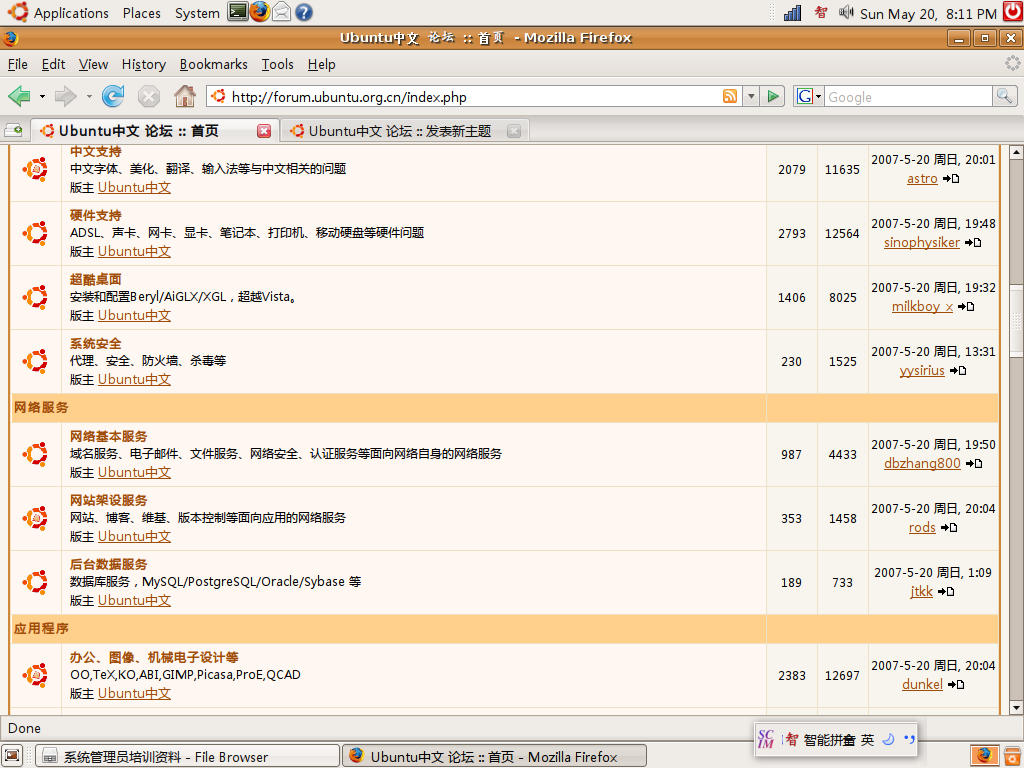
Task: Expand the URL bar history dropdown
Action: [x=751, y=97]
